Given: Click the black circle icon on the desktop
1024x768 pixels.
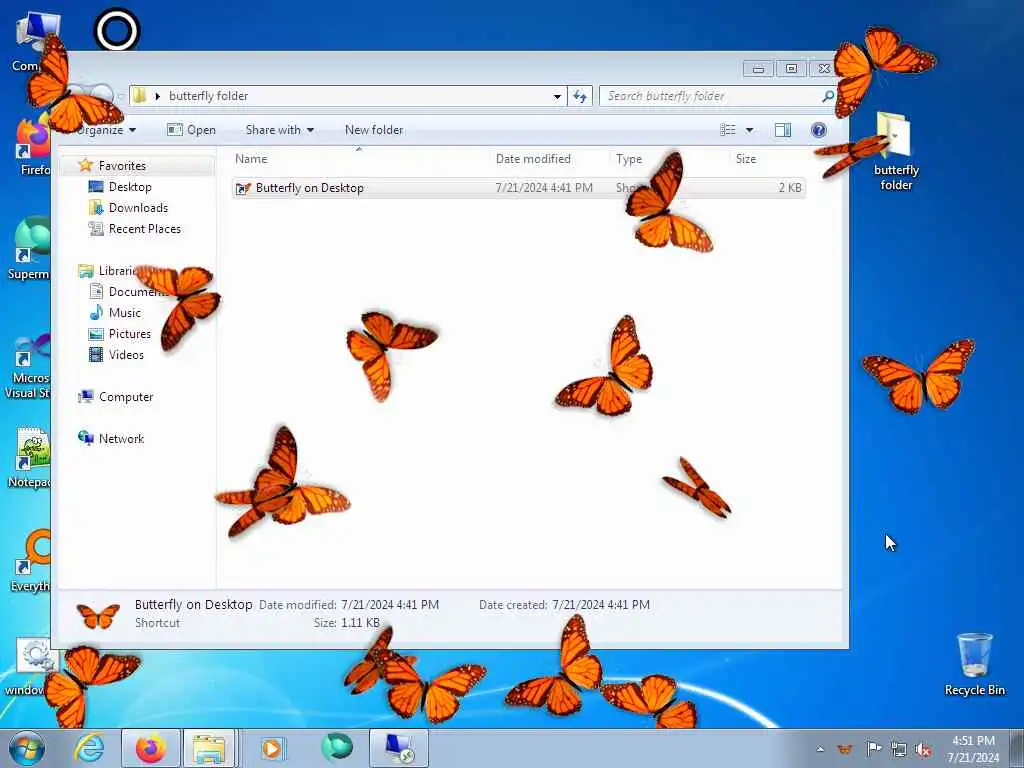Looking at the screenshot, I should pyautogui.click(x=117, y=30).
